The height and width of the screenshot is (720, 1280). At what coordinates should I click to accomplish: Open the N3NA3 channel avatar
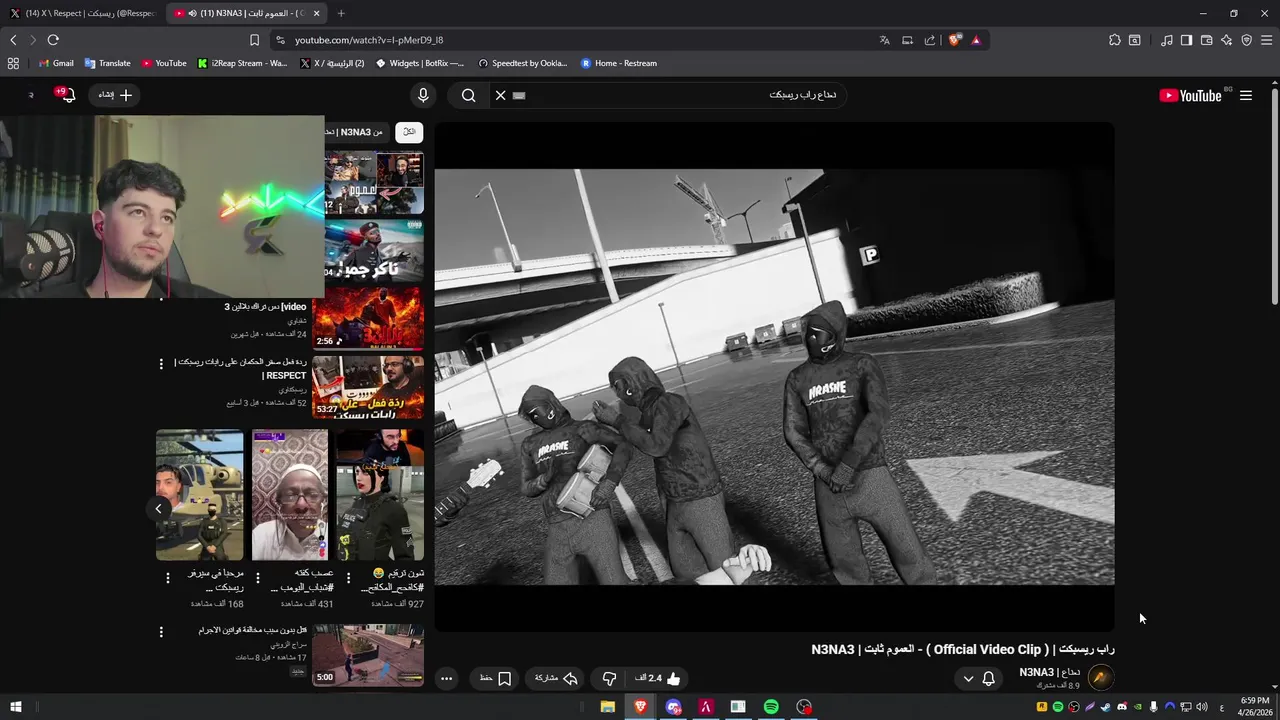(x=1100, y=678)
